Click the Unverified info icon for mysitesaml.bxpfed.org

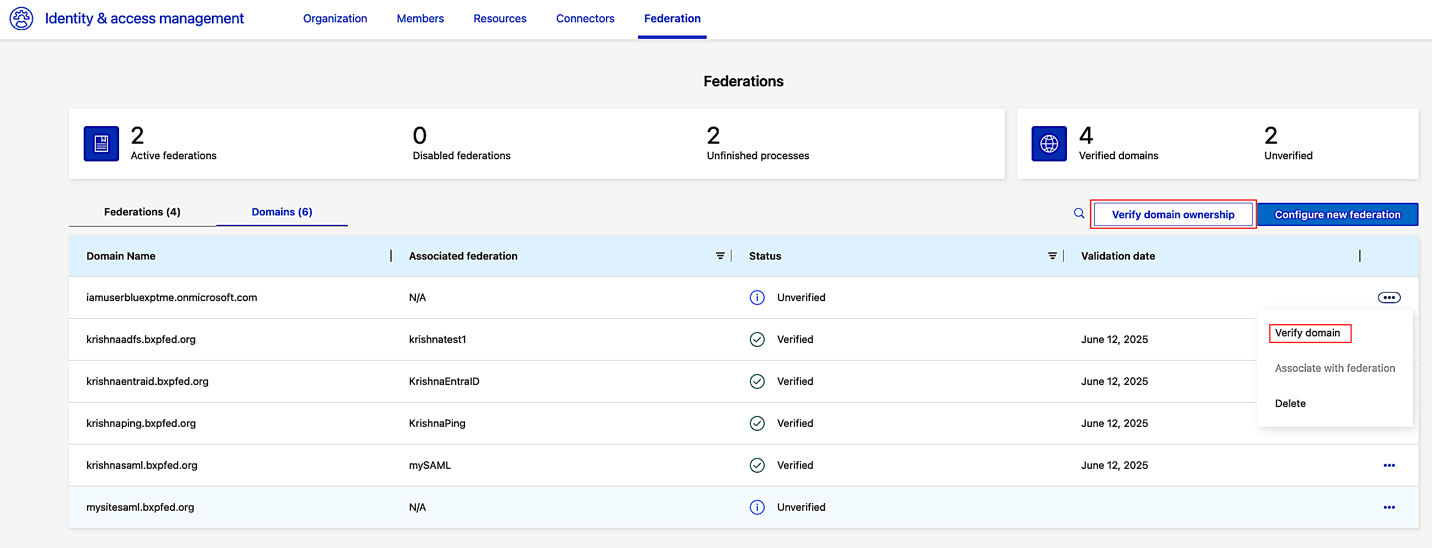757,507
